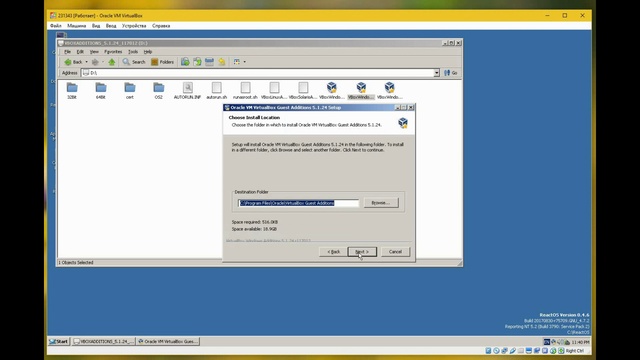Open the Файл menu in VirtualBox
640x360 pixels.
click(56, 26)
